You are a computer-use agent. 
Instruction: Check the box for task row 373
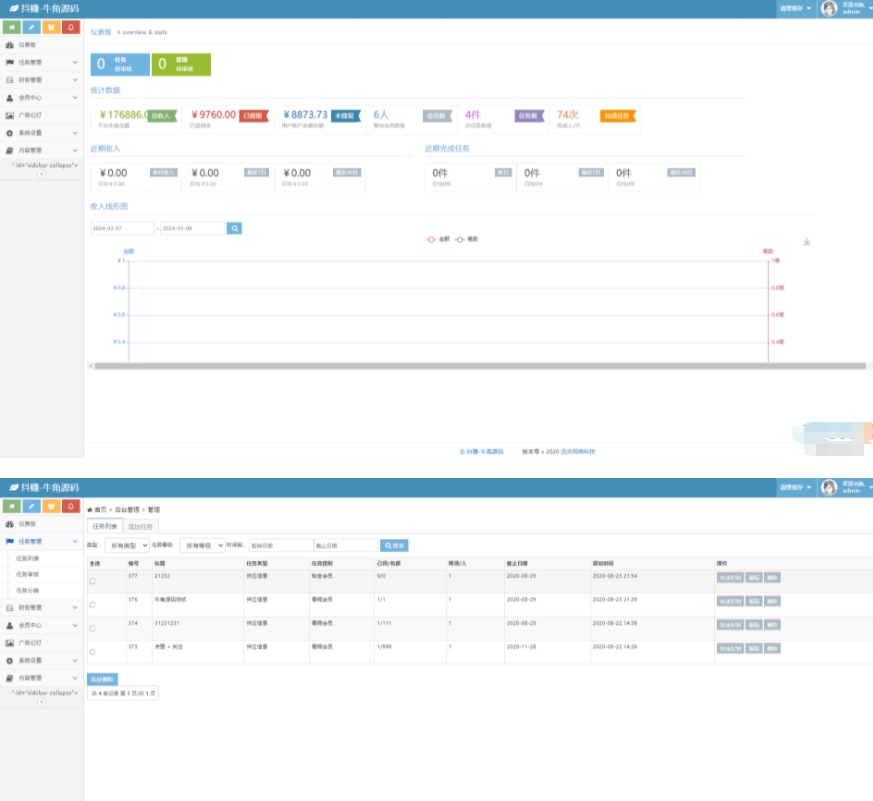[x=93, y=652]
